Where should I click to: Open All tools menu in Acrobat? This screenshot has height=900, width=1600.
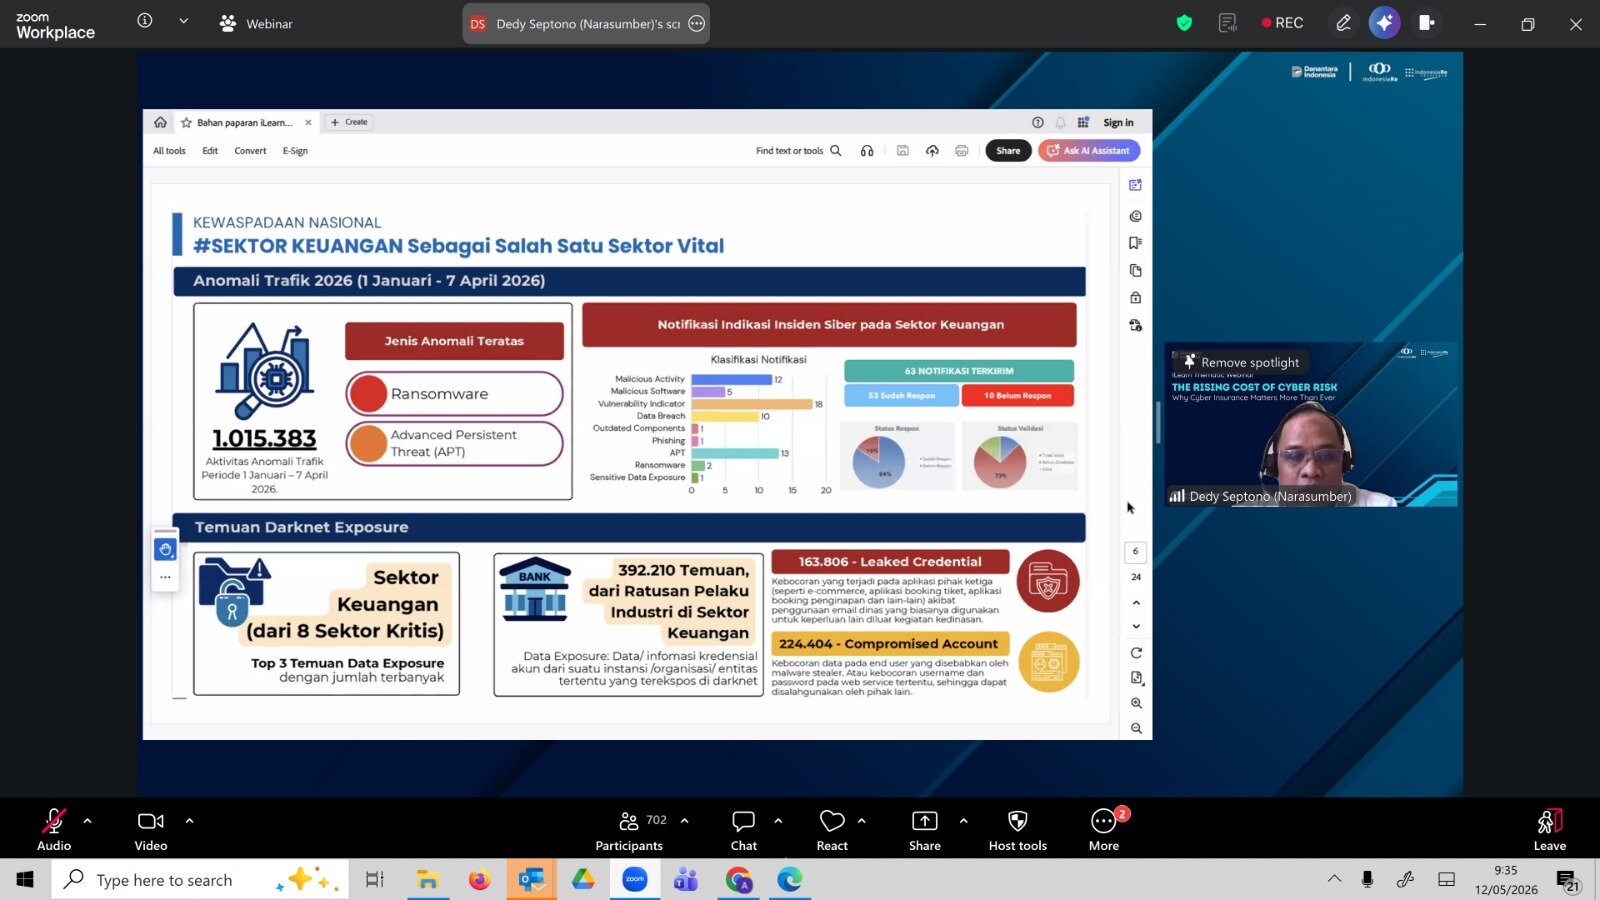pyautogui.click(x=169, y=151)
